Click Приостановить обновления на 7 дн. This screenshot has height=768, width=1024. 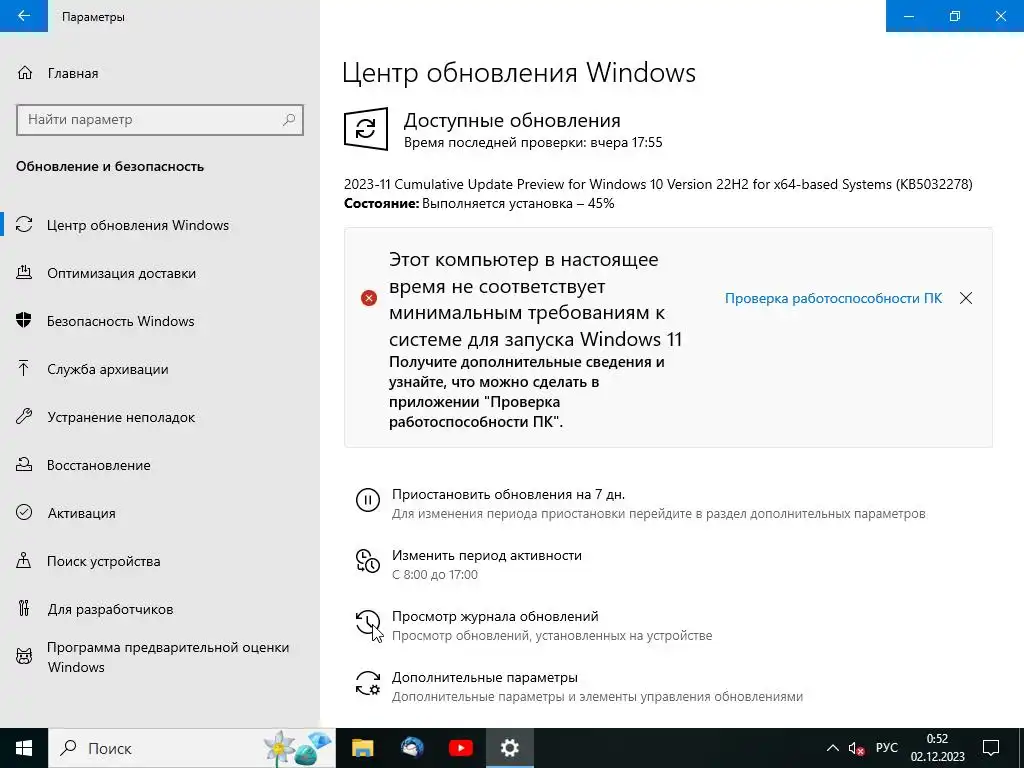(508, 494)
